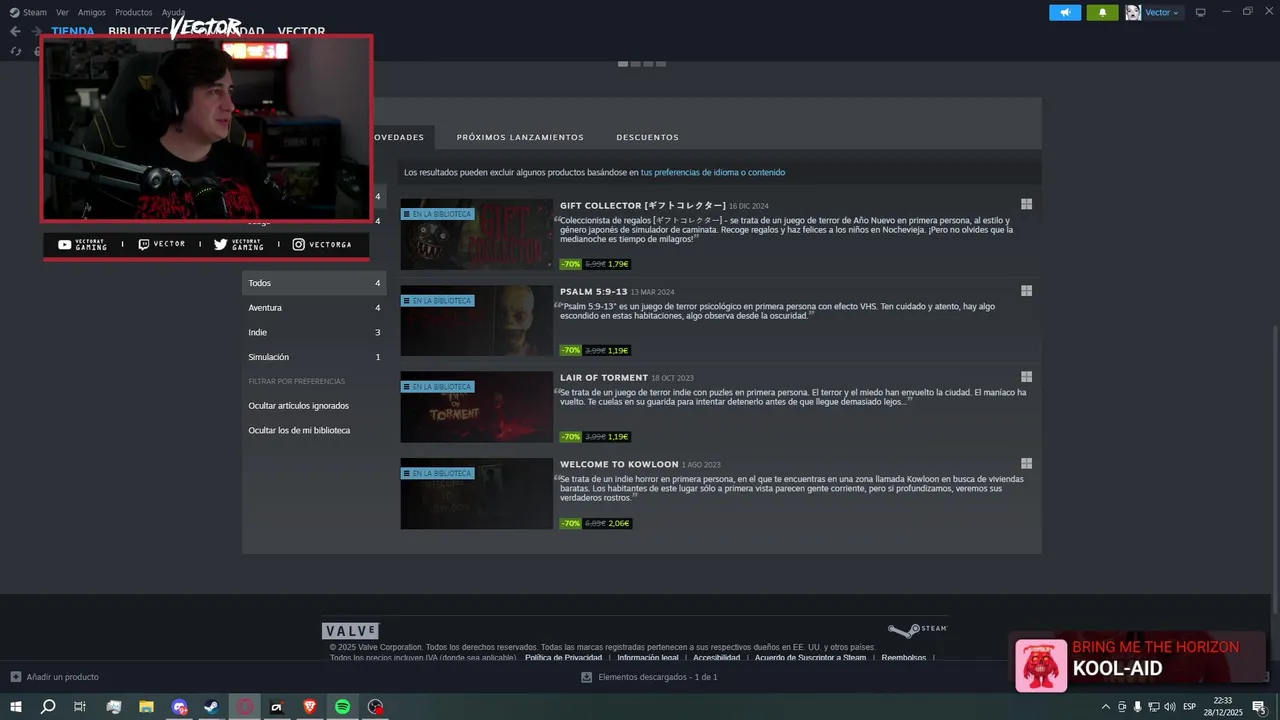Open Accesibilidad footer link
1280x720 pixels.
716,658
